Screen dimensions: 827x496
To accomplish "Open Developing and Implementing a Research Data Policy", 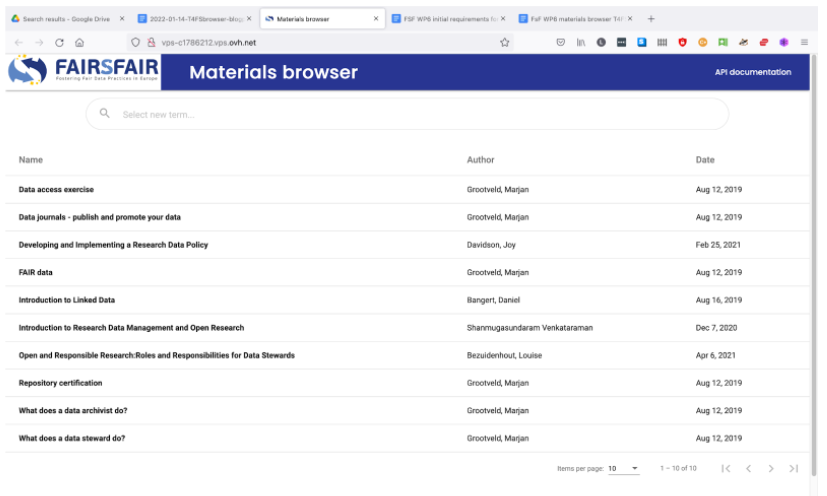I will 113,245.
